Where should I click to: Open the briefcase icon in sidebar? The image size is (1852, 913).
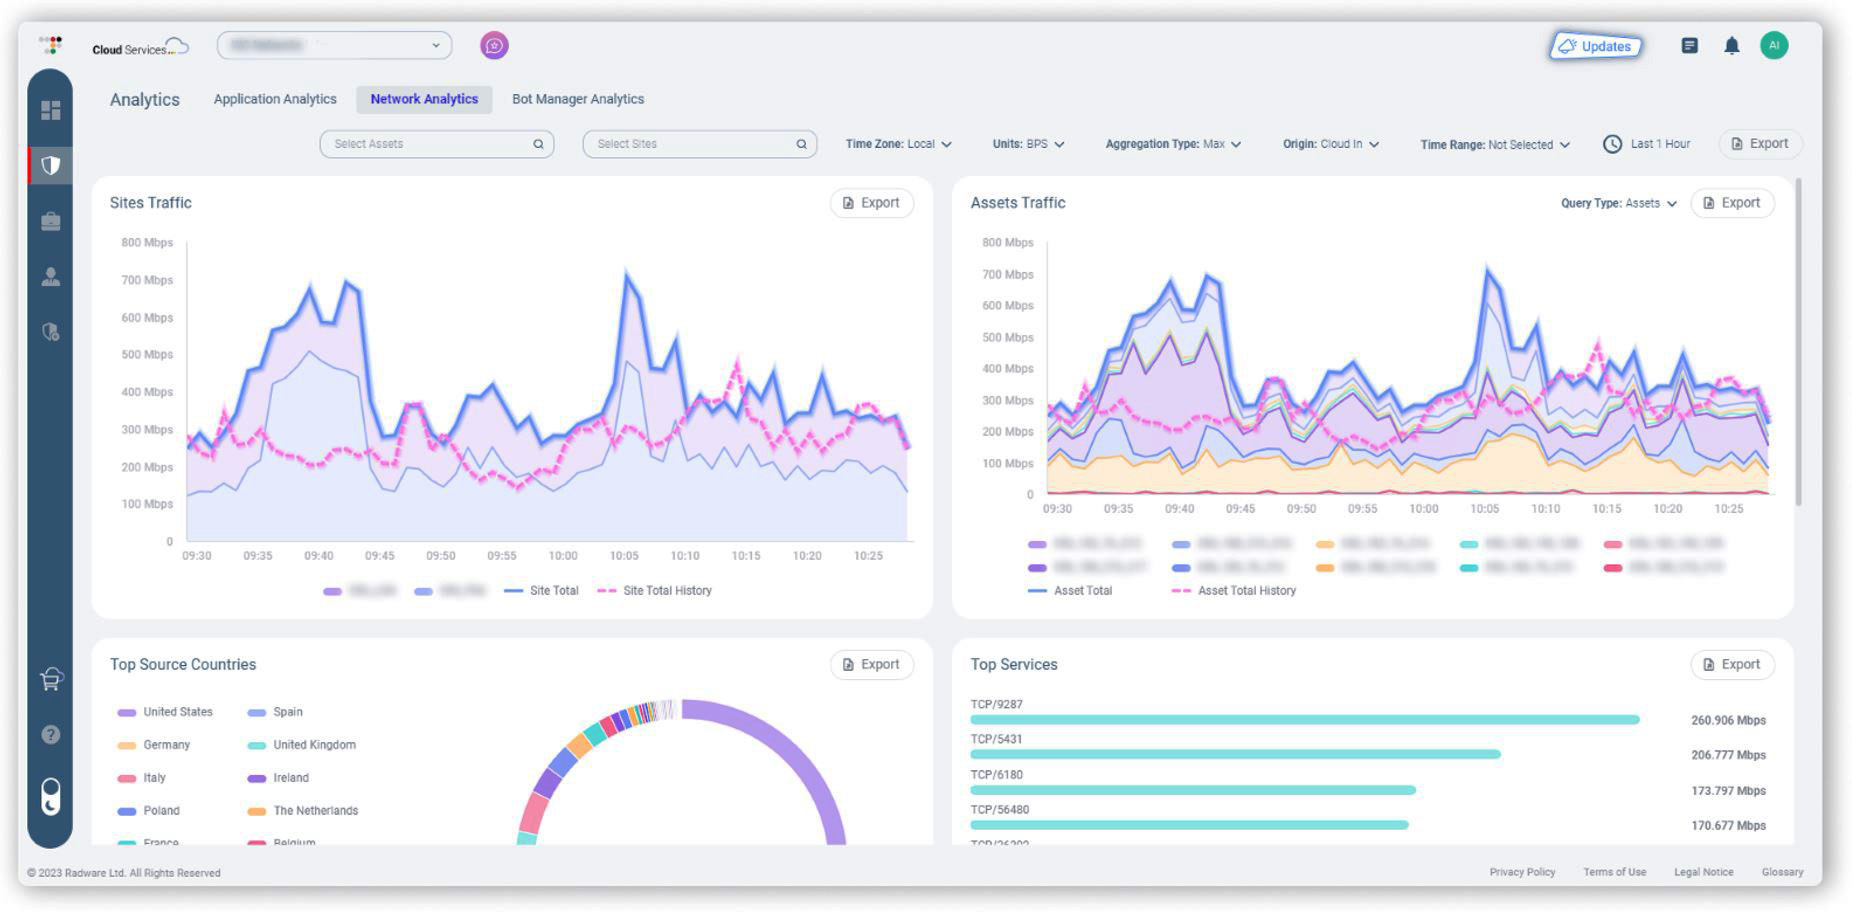[50, 221]
